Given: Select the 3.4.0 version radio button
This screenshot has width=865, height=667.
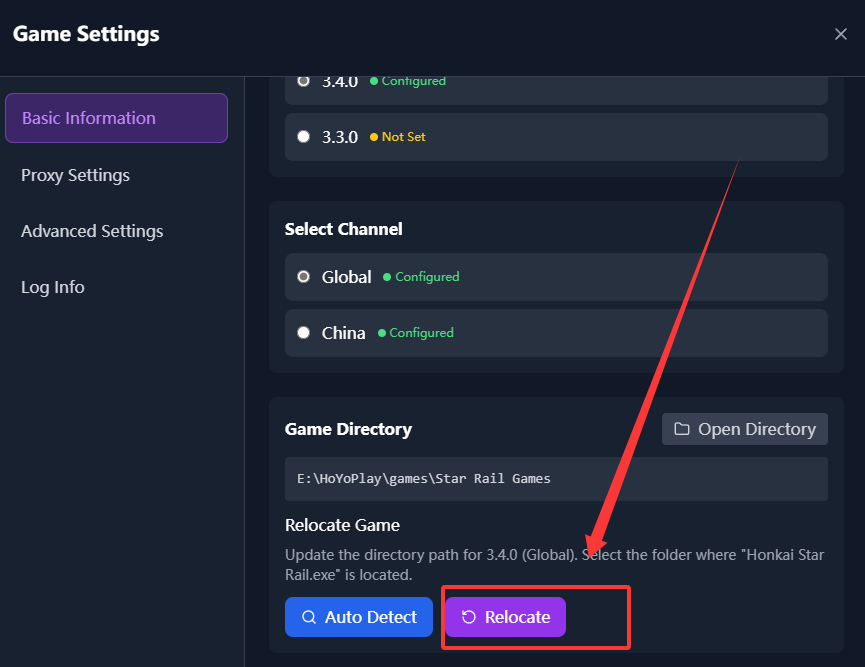Looking at the screenshot, I should click(x=304, y=81).
